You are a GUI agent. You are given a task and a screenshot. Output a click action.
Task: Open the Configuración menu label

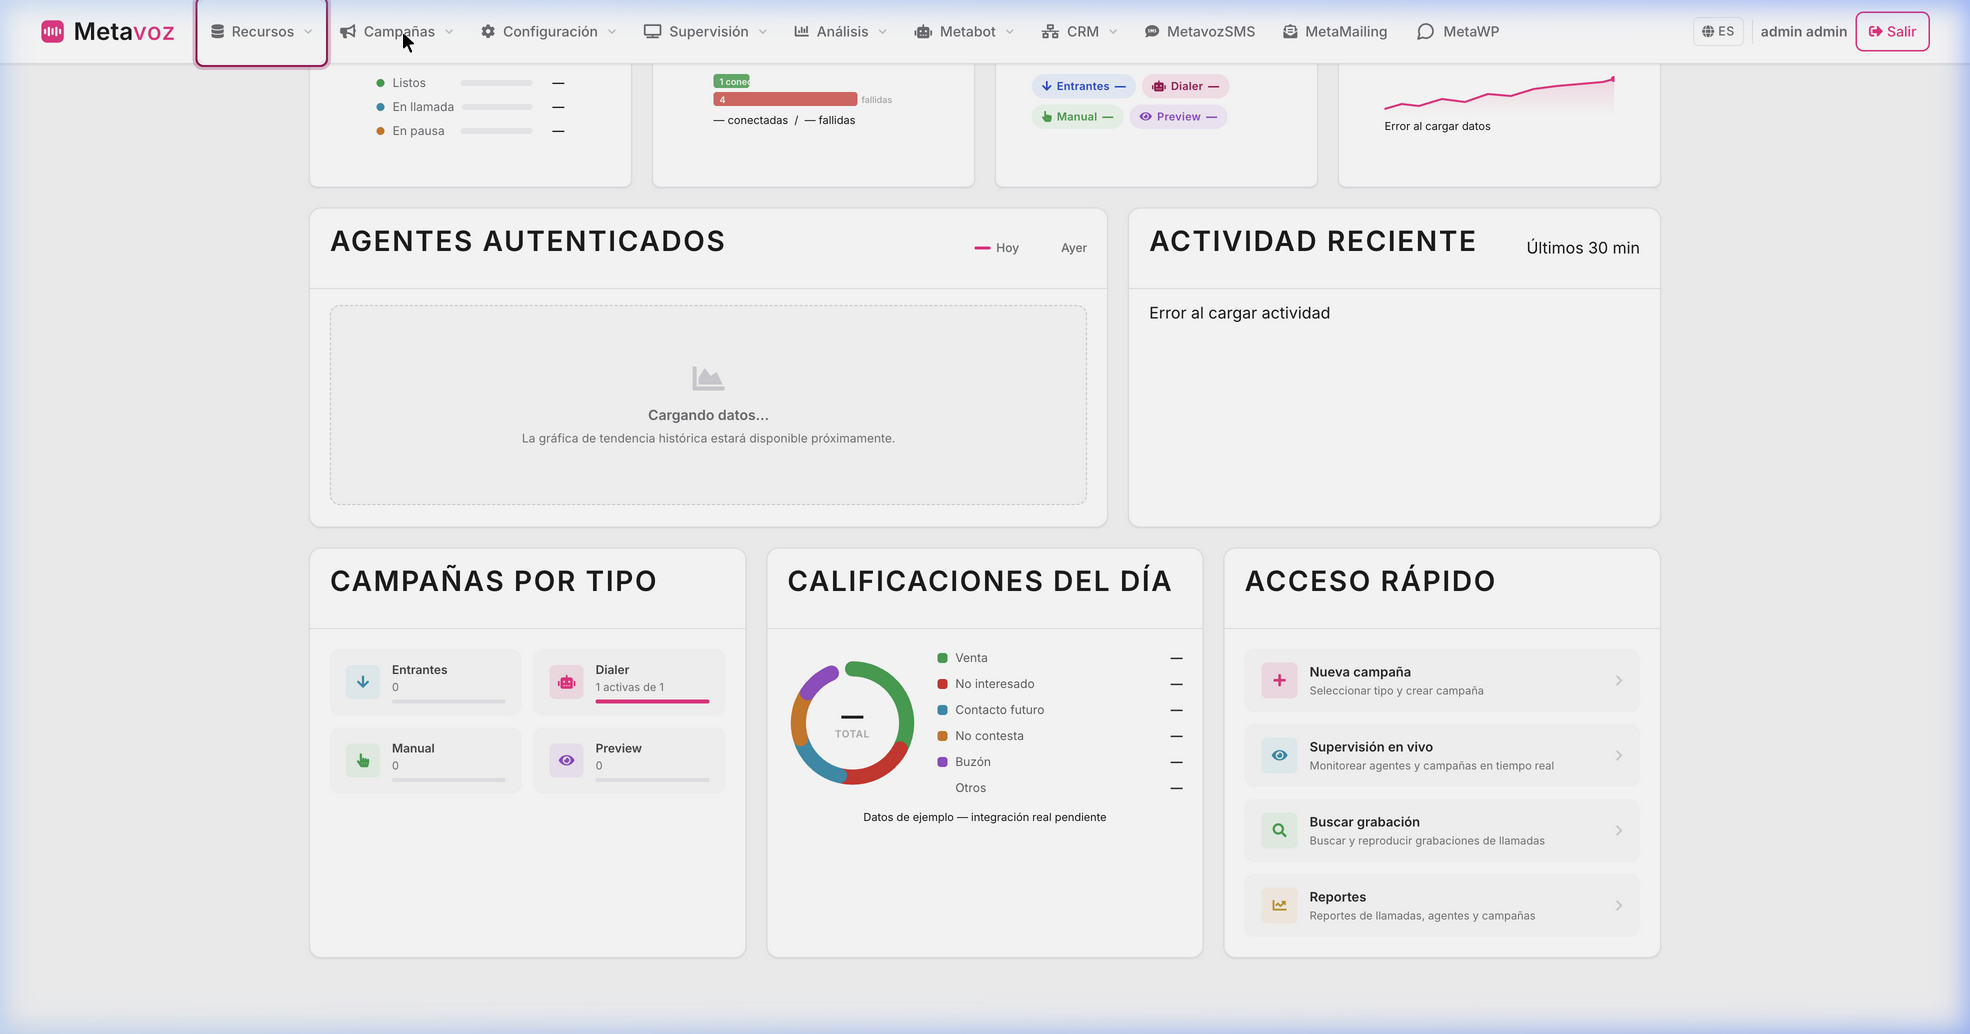click(x=550, y=32)
